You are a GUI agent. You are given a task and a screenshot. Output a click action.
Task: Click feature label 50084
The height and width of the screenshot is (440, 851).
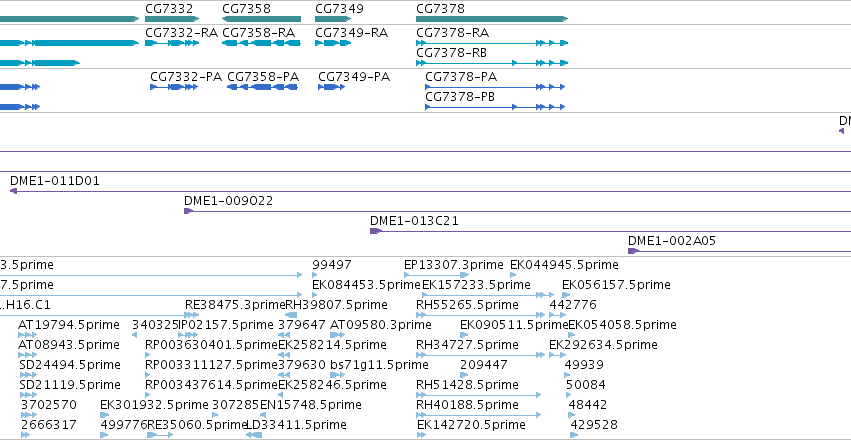[586, 385]
